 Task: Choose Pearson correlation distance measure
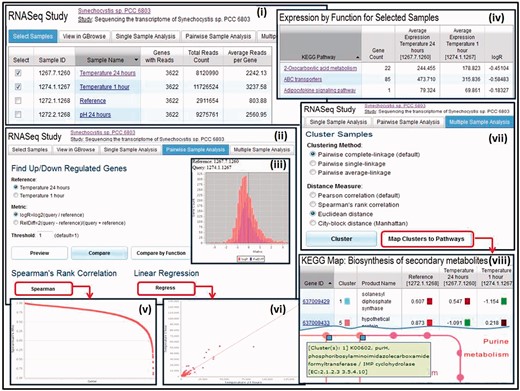[x=313, y=195]
